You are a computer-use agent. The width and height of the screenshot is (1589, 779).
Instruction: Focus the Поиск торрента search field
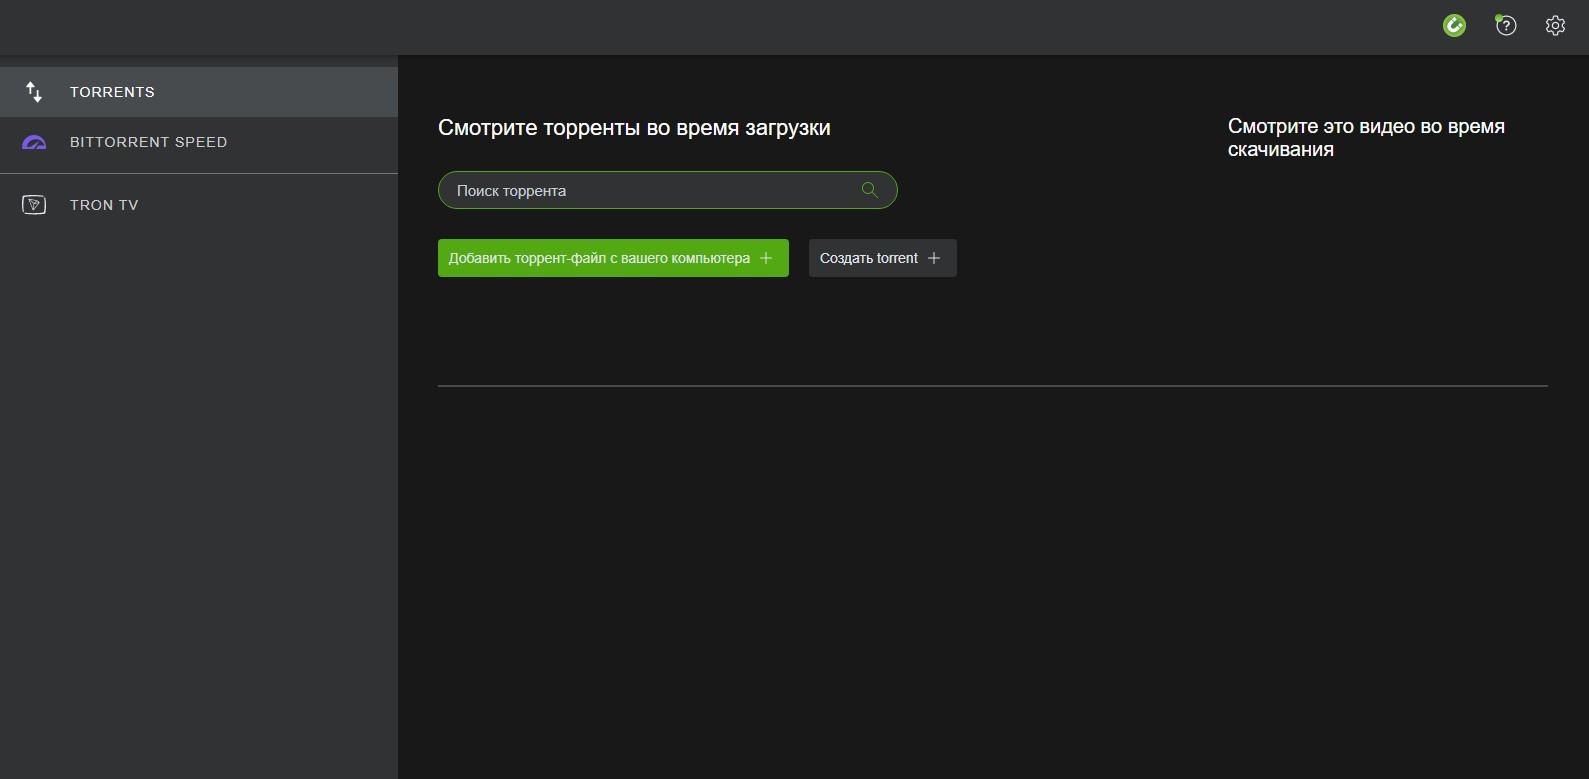[x=668, y=190]
